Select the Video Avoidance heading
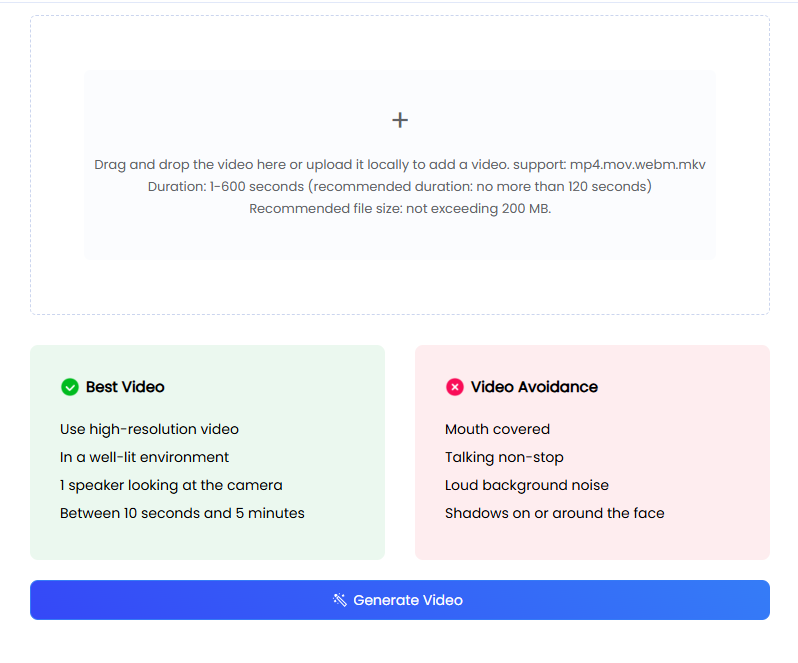Screen dimensions: 798x663 (534, 387)
